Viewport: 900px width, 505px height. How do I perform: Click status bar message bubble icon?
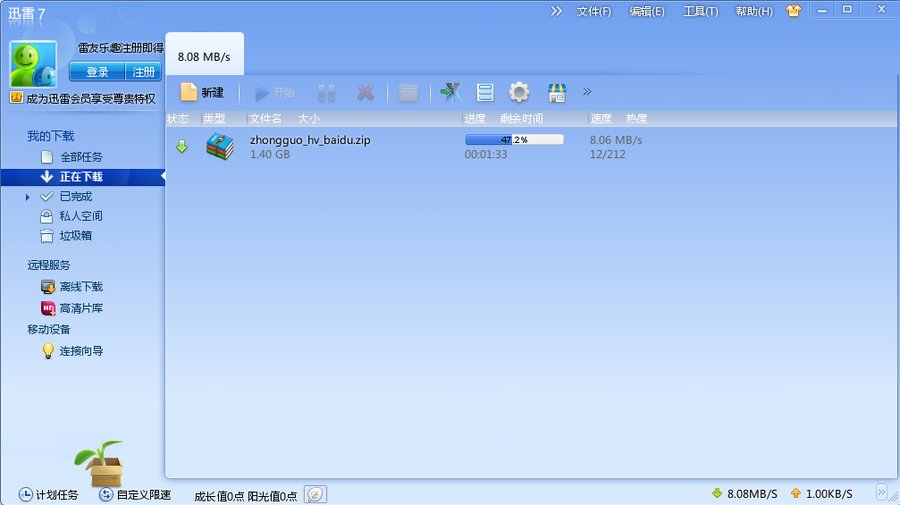pos(315,494)
